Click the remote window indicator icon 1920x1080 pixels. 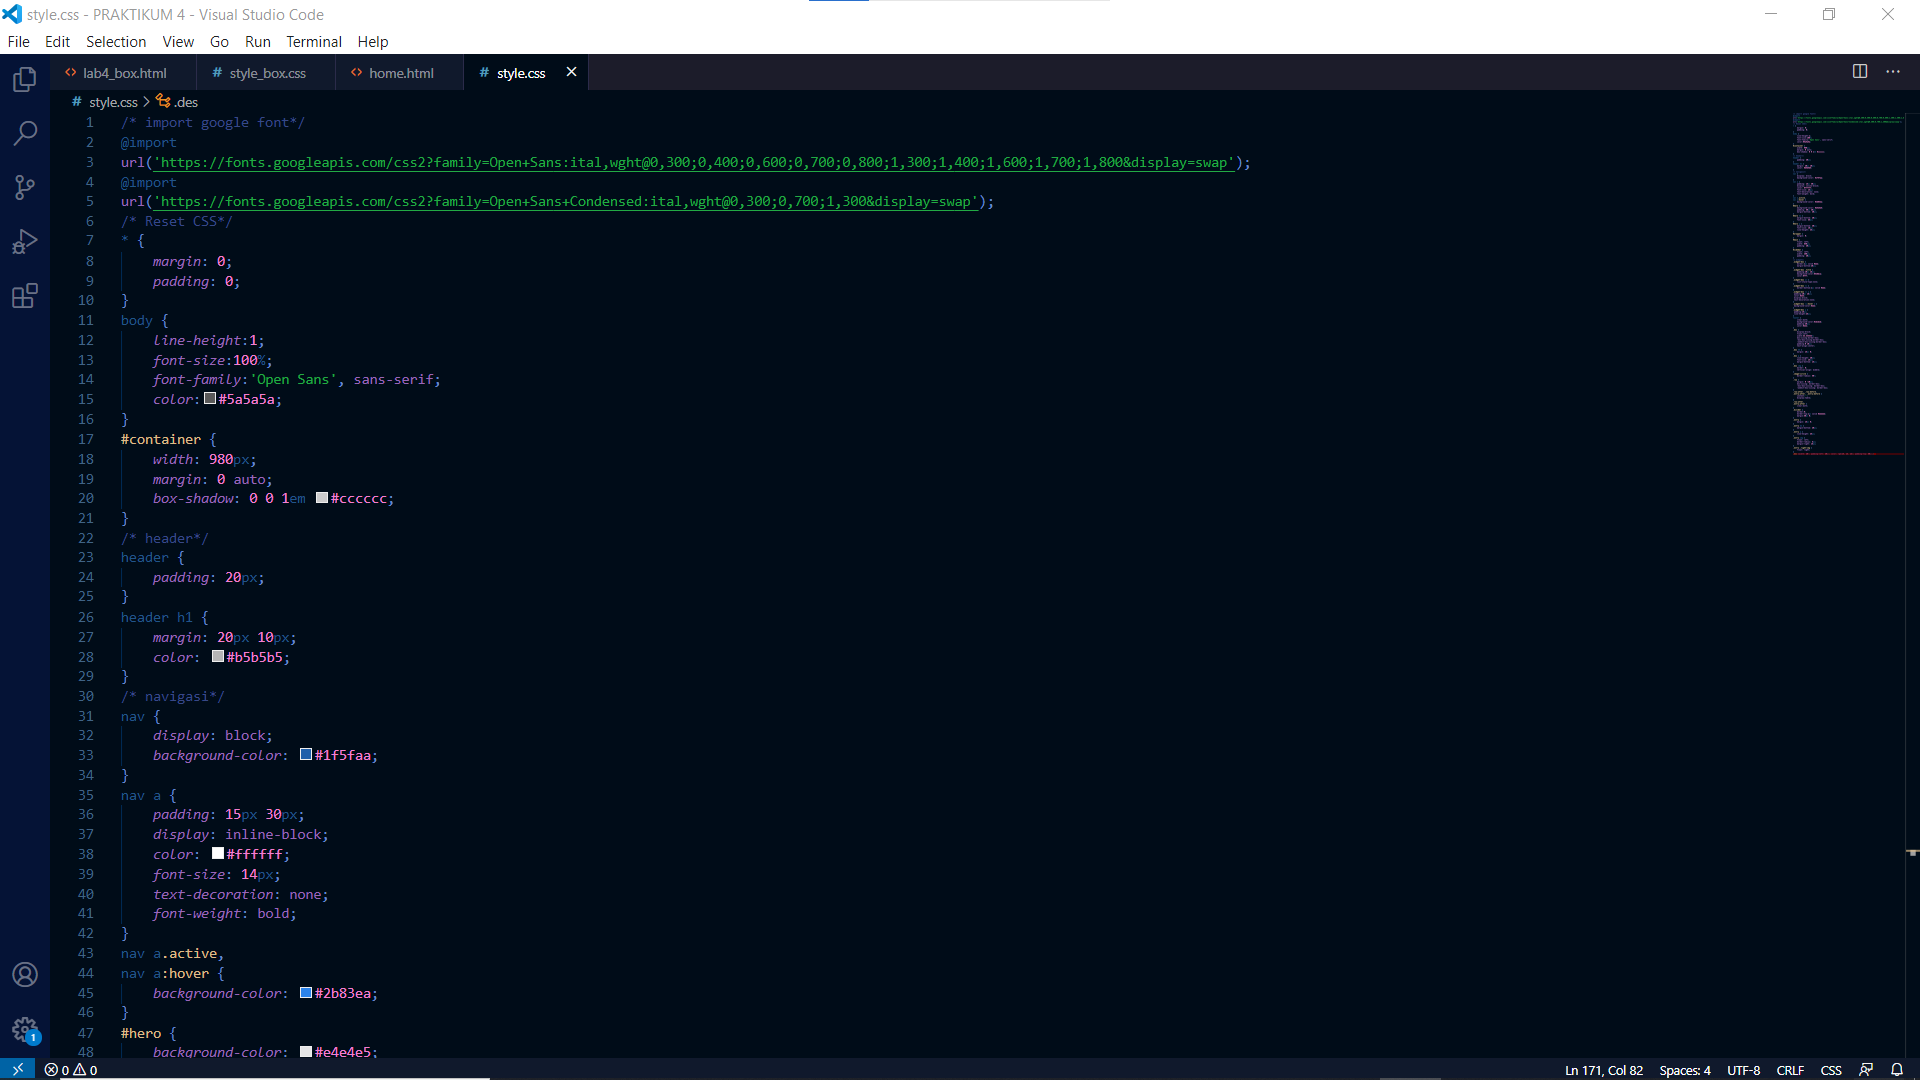tap(18, 1069)
